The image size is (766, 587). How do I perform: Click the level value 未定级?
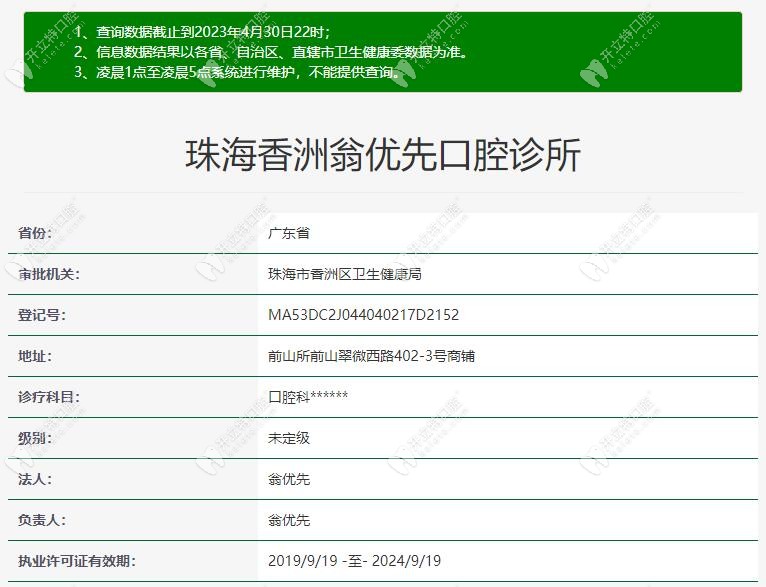click(289, 438)
